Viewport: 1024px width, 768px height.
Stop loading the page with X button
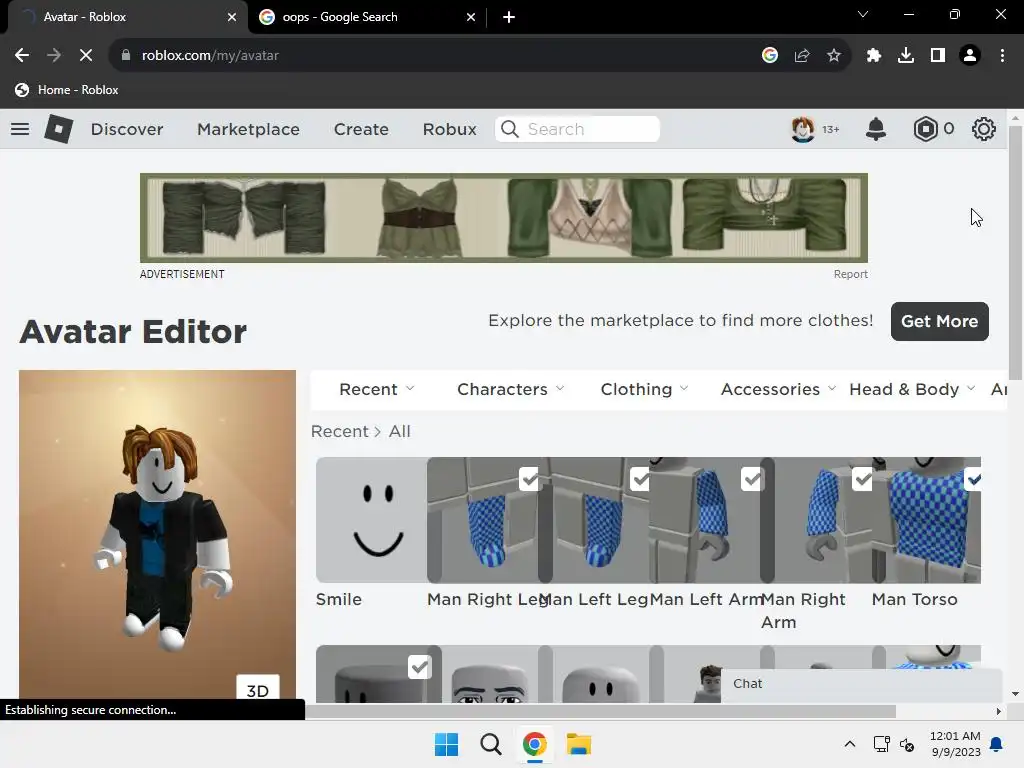[86, 56]
